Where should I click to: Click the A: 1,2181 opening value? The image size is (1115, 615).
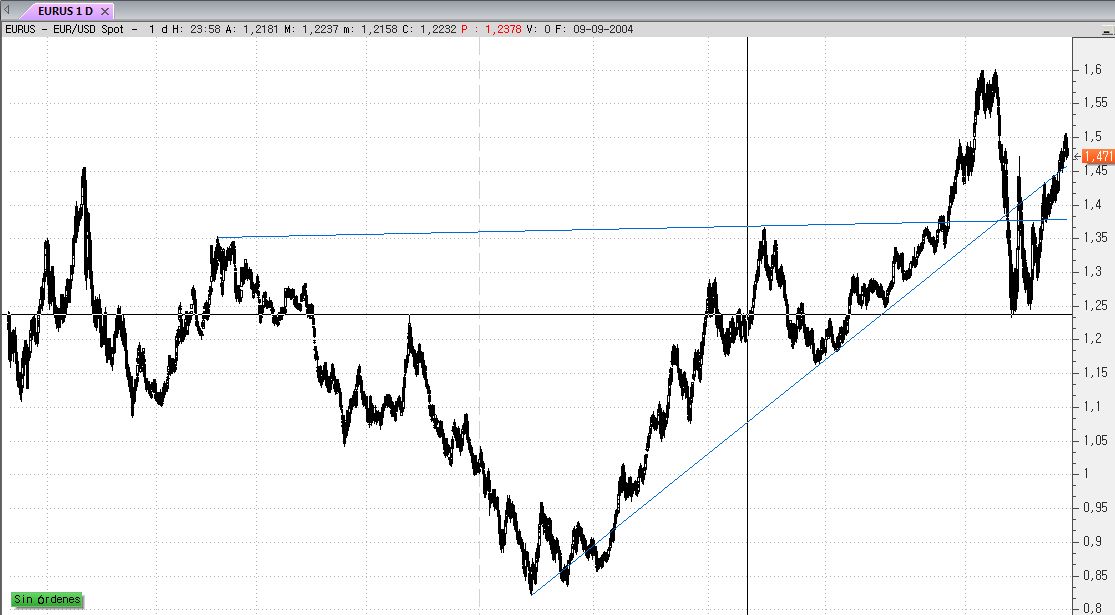[252, 29]
